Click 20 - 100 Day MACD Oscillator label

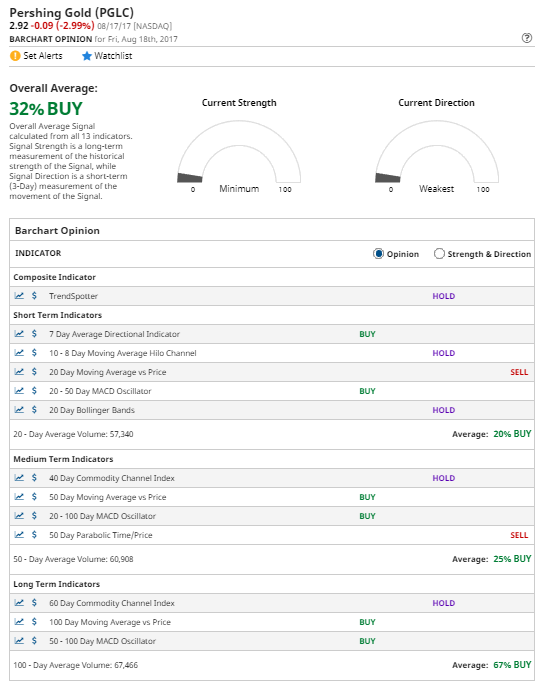click(x=102, y=516)
